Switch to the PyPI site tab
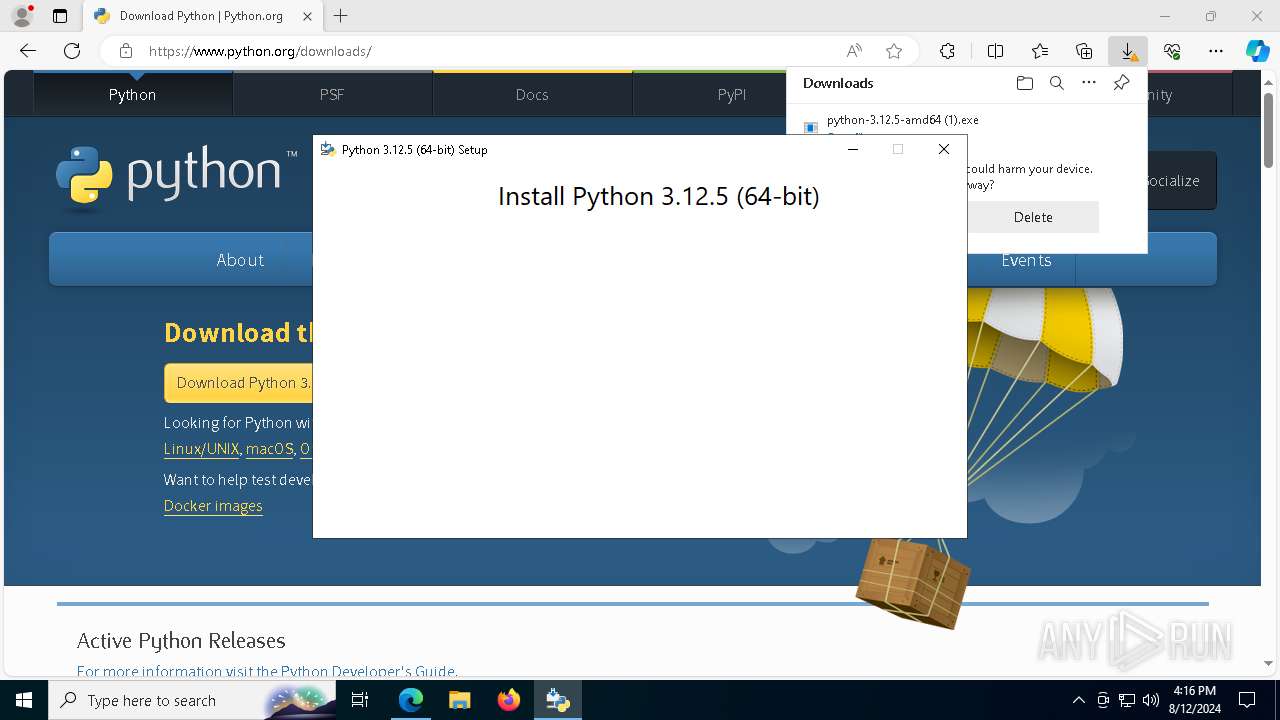The width and height of the screenshot is (1280, 720). pyautogui.click(x=732, y=94)
